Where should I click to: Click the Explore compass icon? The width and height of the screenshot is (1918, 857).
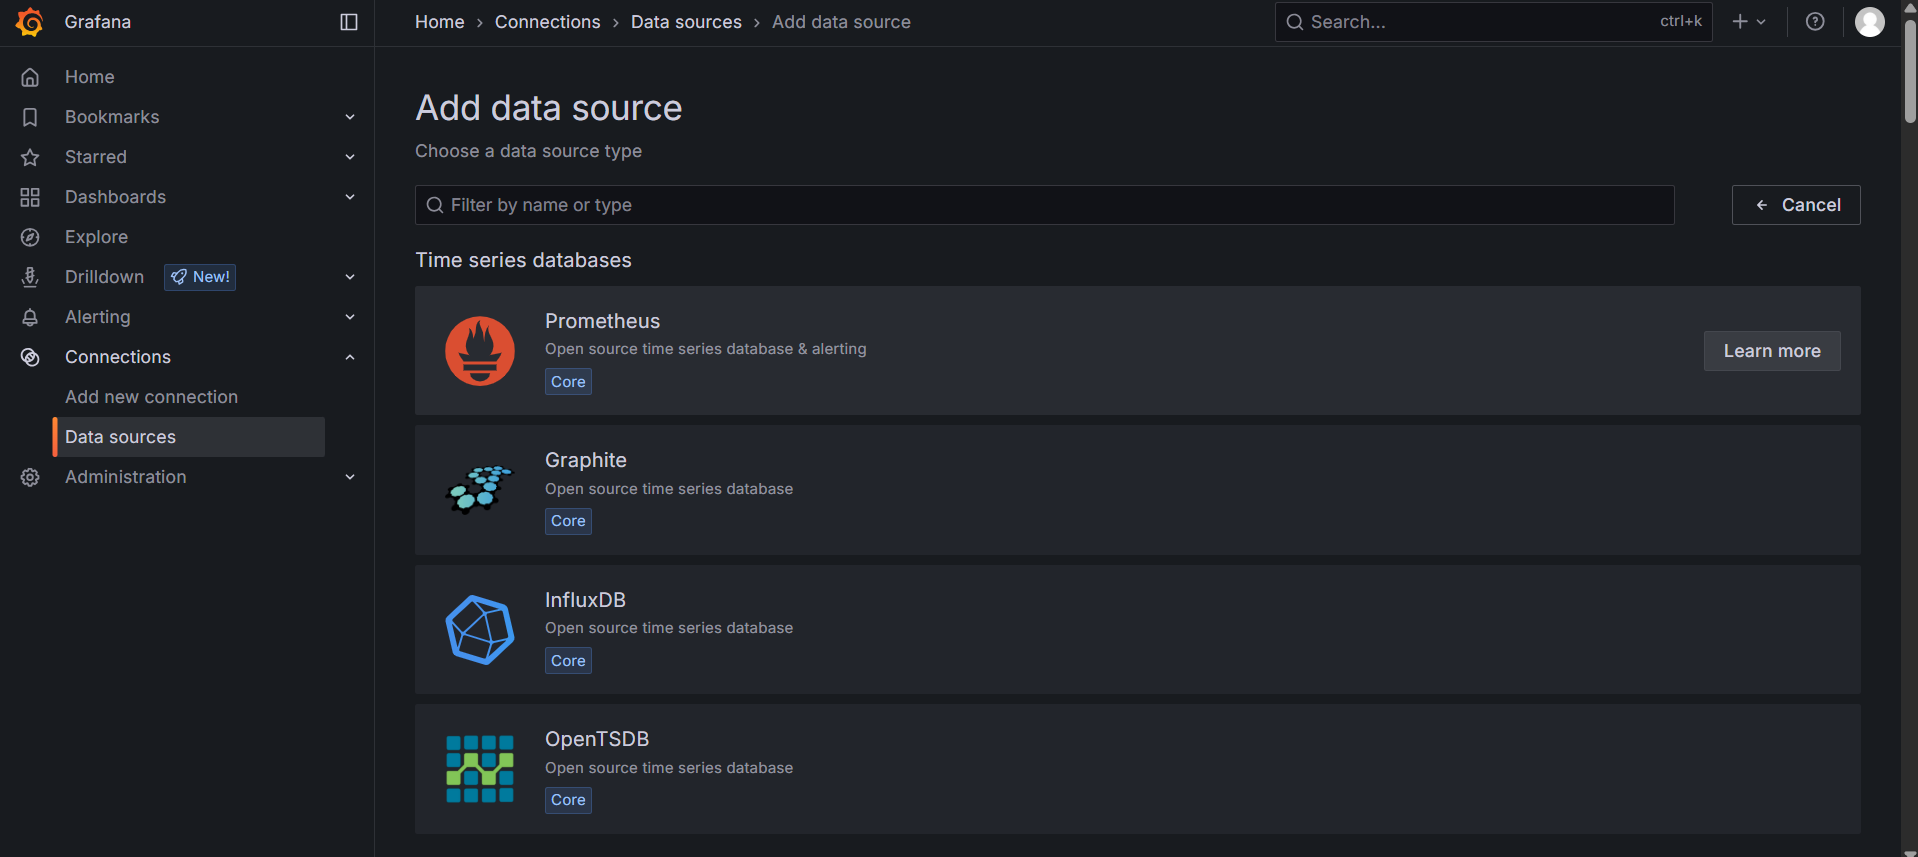coord(30,237)
